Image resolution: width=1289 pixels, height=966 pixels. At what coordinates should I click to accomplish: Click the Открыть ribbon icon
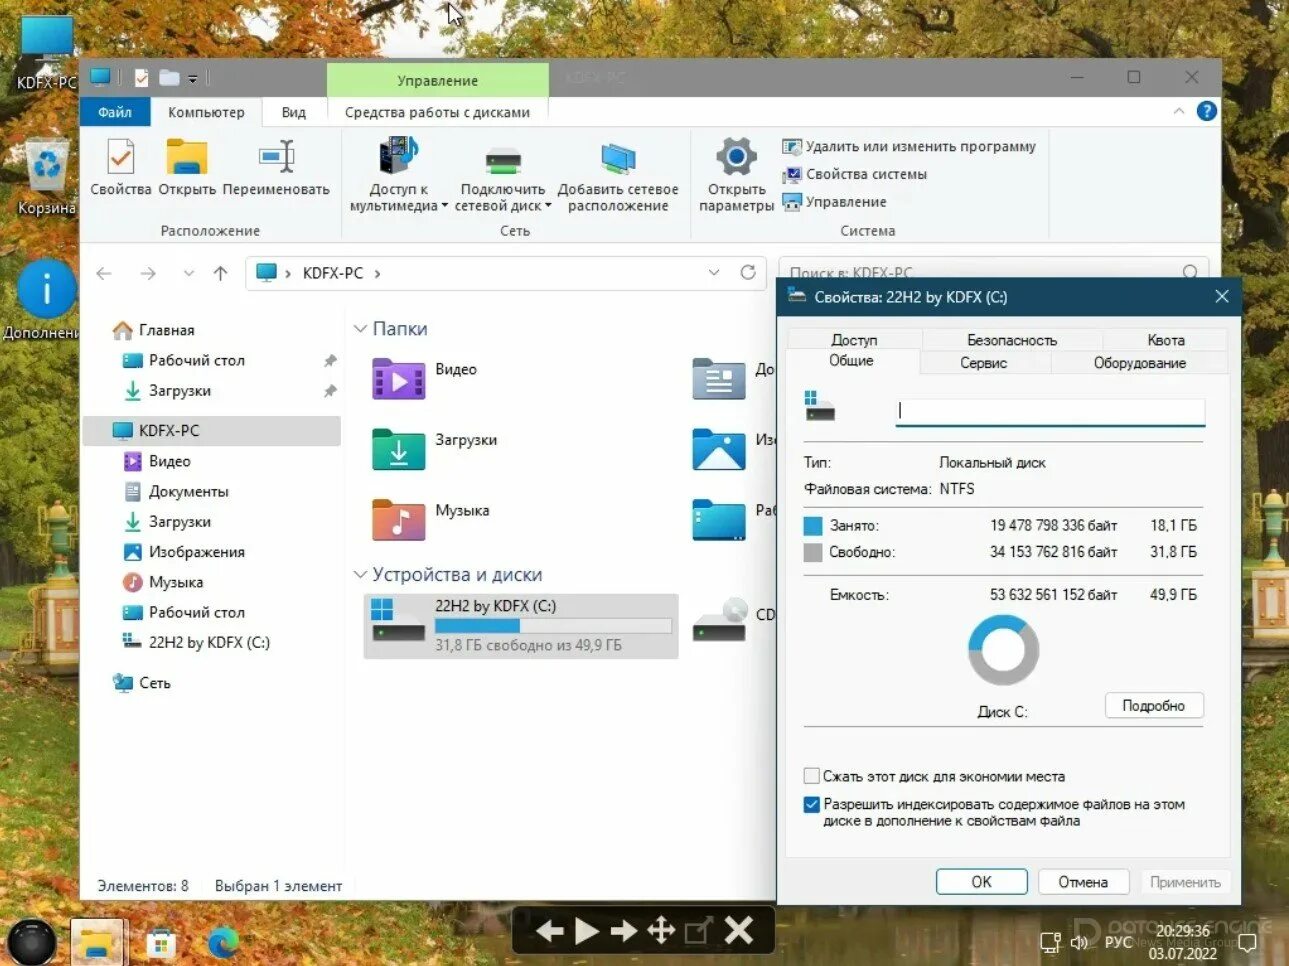point(186,158)
